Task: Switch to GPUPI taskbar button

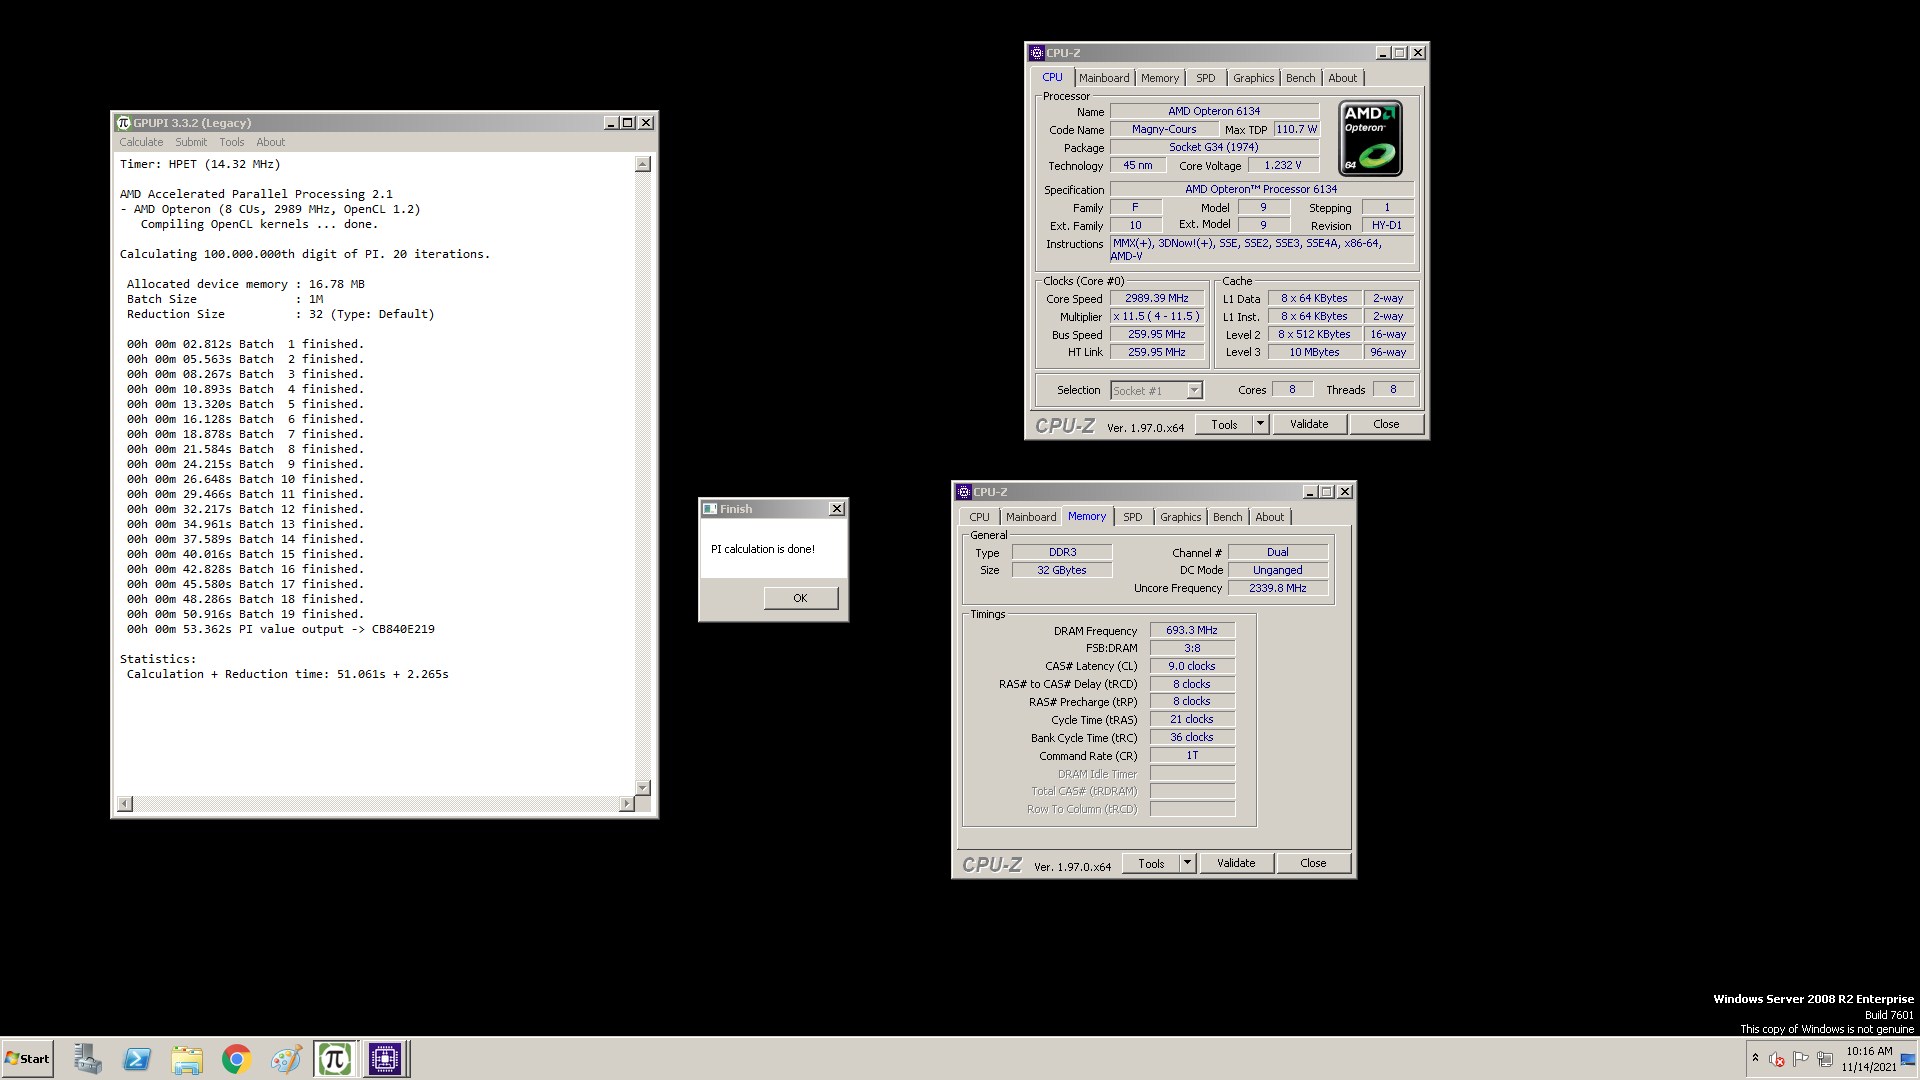Action: [335, 1059]
